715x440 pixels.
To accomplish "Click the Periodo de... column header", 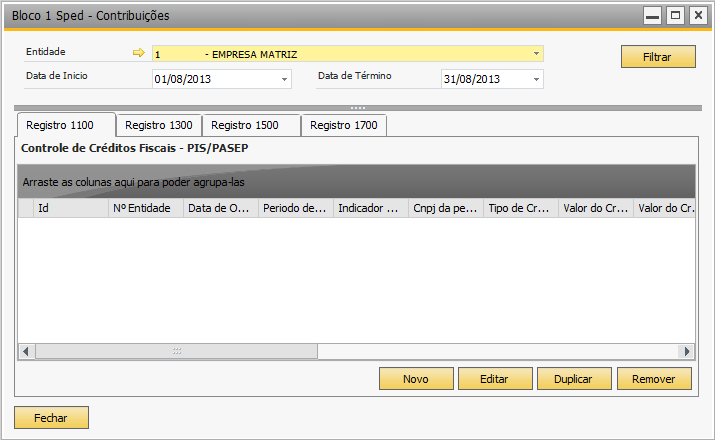I will point(296,208).
